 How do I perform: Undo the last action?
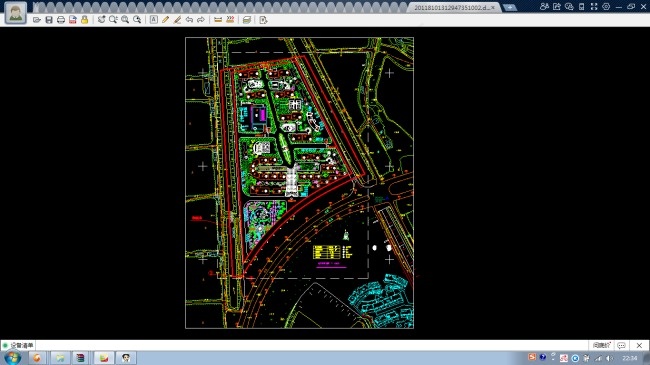pyautogui.click(x=189, y=20)
